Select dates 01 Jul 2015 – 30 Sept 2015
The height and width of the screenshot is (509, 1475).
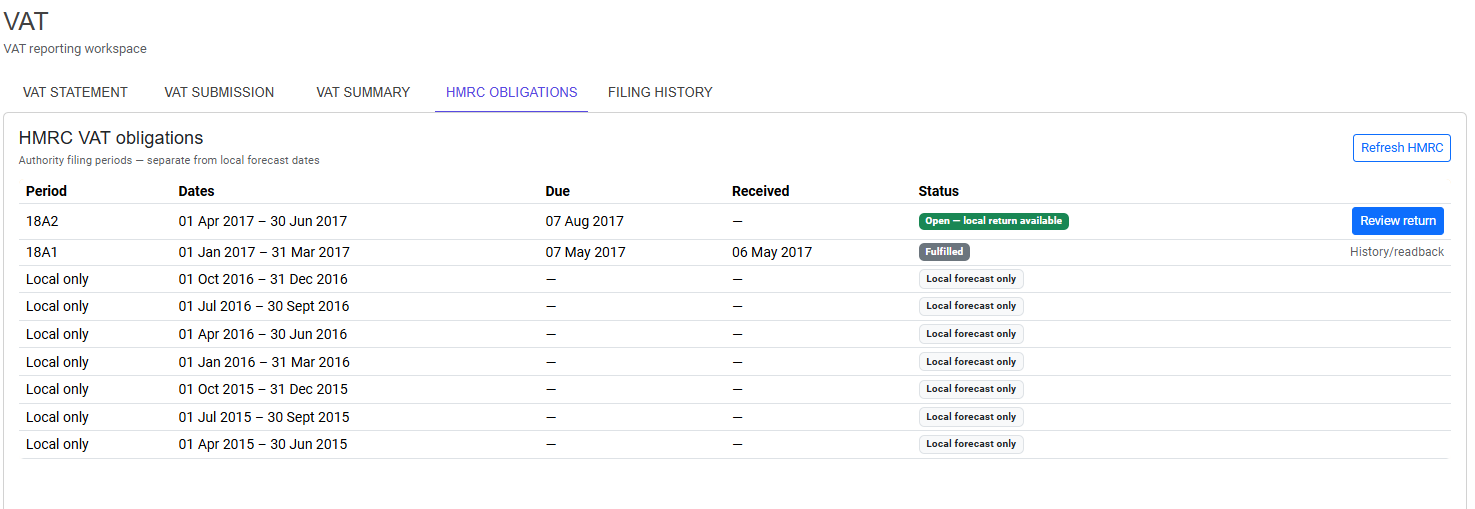[x=264, y=417]
